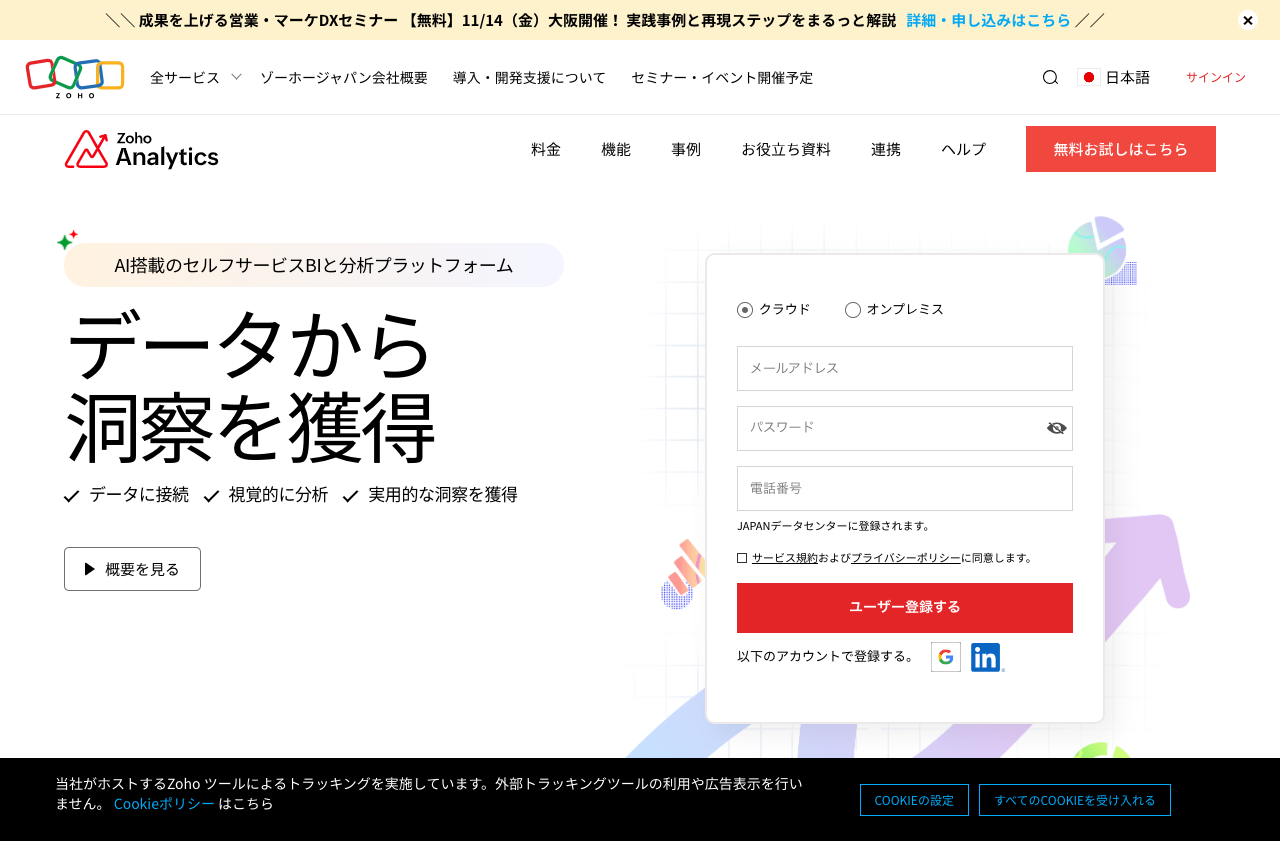Open the site search
Screen dimensions: 1280x841
coord(1049,76)
